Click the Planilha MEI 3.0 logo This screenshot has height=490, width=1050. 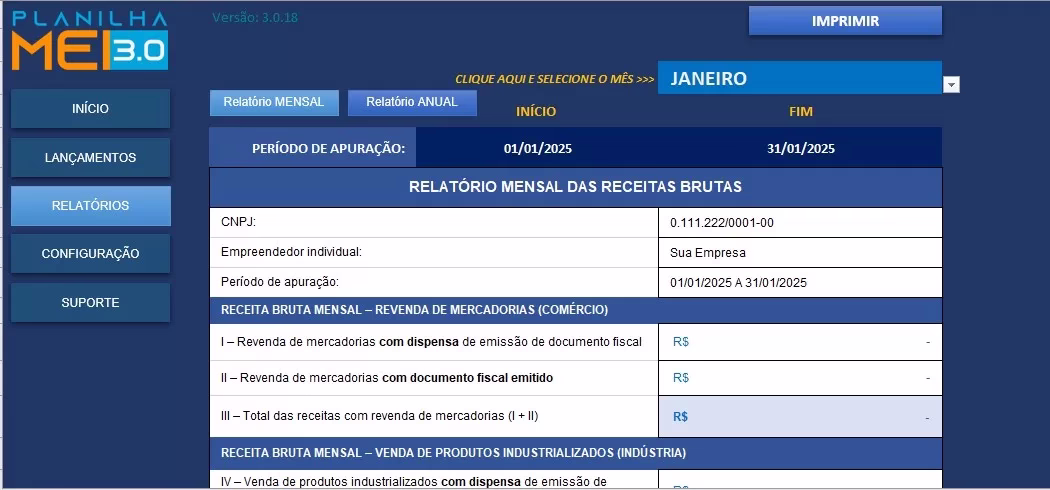coord(90,41)
